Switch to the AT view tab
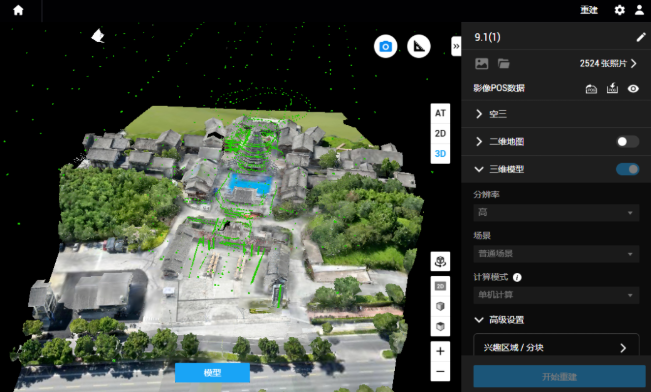 440,113
